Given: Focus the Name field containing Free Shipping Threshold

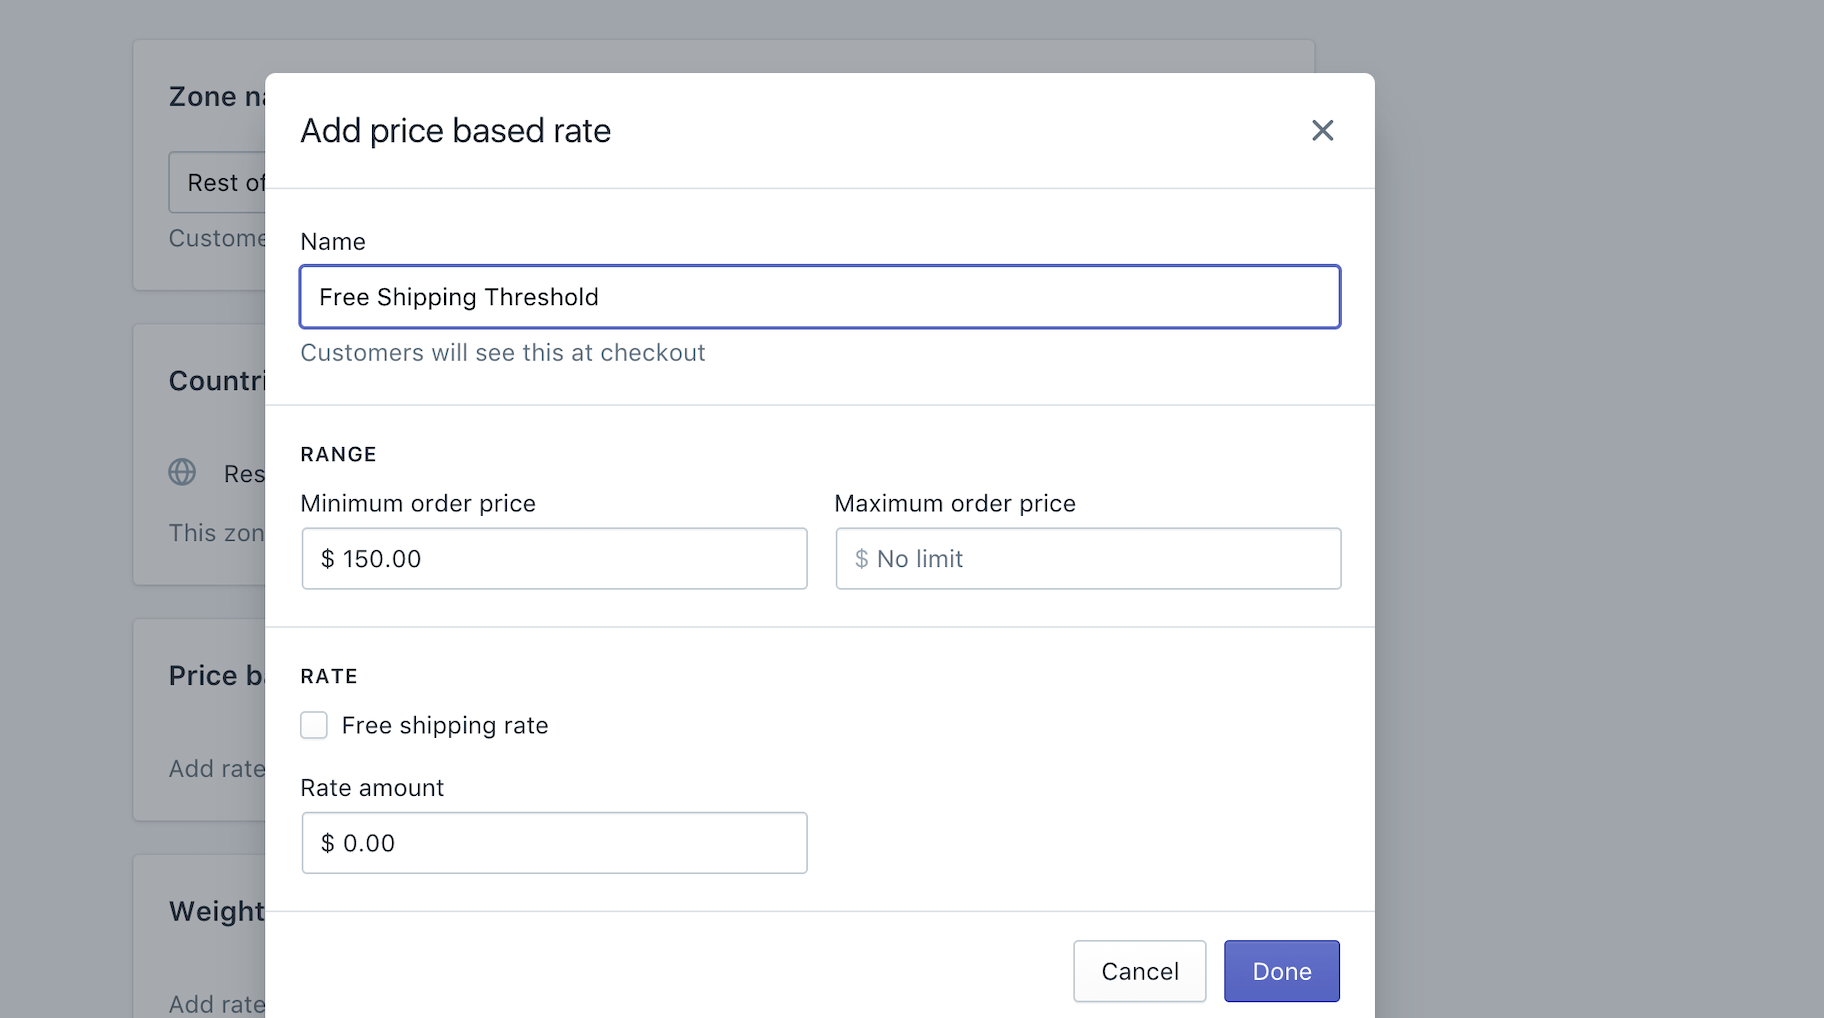Looking at the screenshot, I should tap(819, 297).
